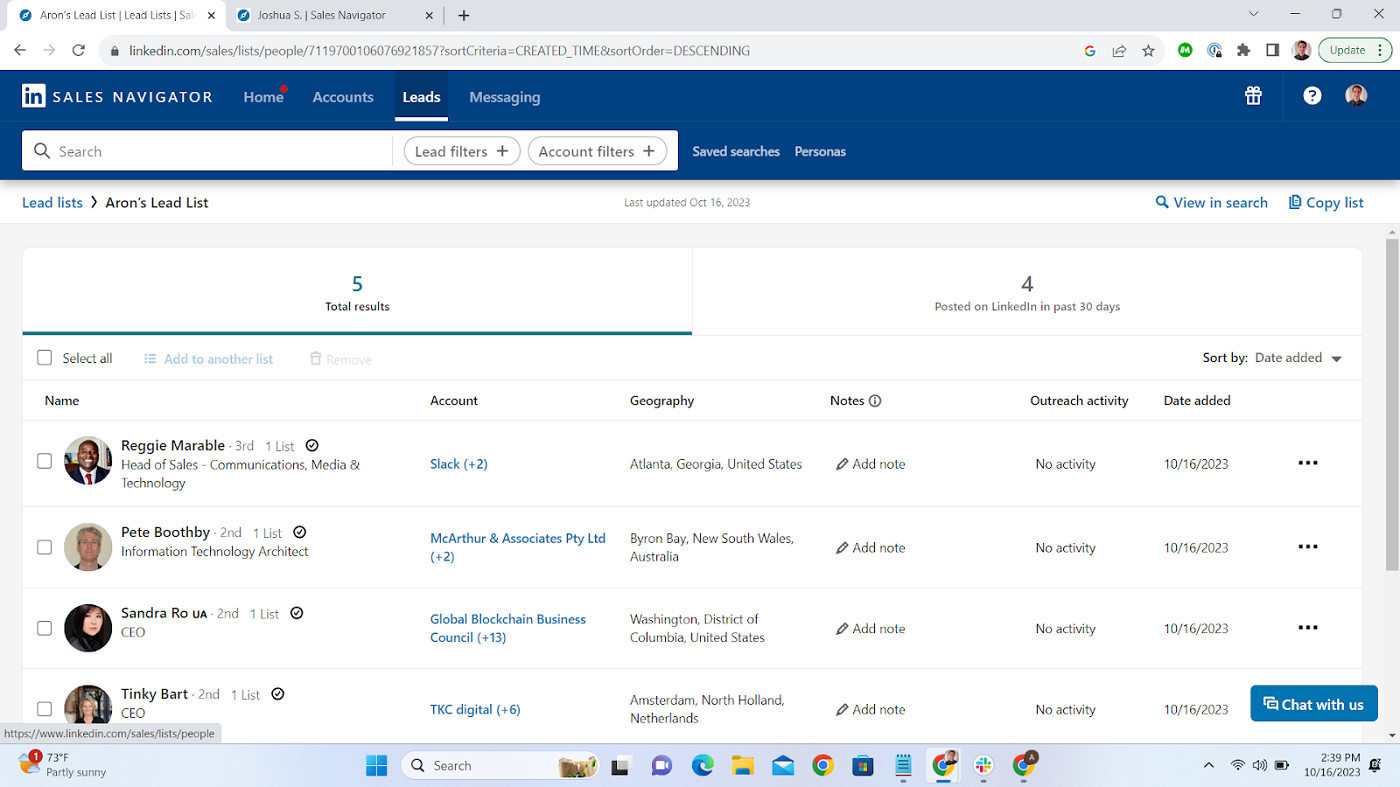Switch to the Accounts tab
The height and width of the screenshot is (787, 1400).
(343, 96)
